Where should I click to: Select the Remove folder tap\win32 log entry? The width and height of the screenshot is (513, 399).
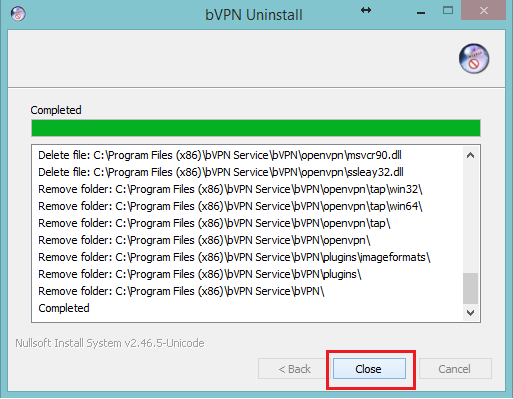(230, 189)
